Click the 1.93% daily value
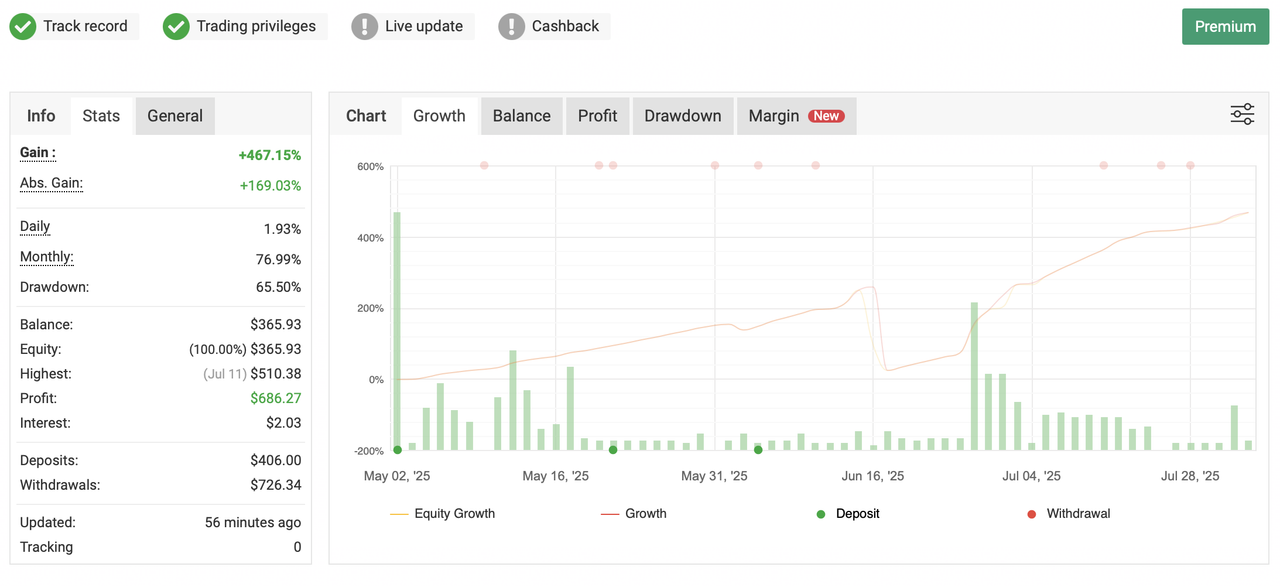 pyautogui.click(x=283, y=229)
